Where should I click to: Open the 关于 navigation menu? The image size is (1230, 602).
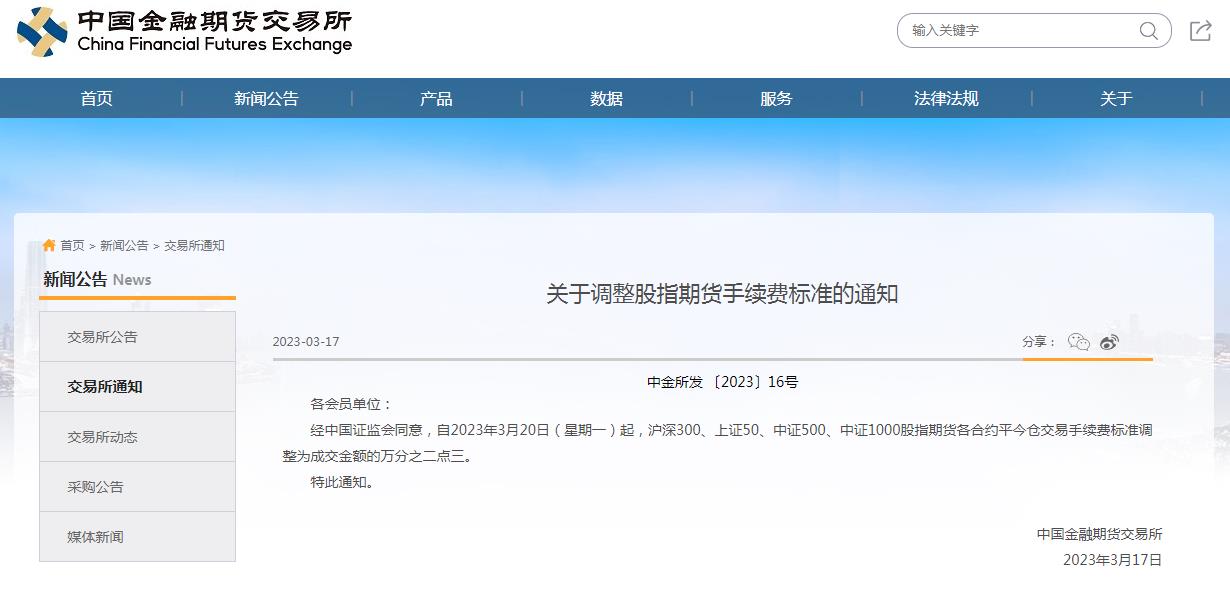[1116, 98]
